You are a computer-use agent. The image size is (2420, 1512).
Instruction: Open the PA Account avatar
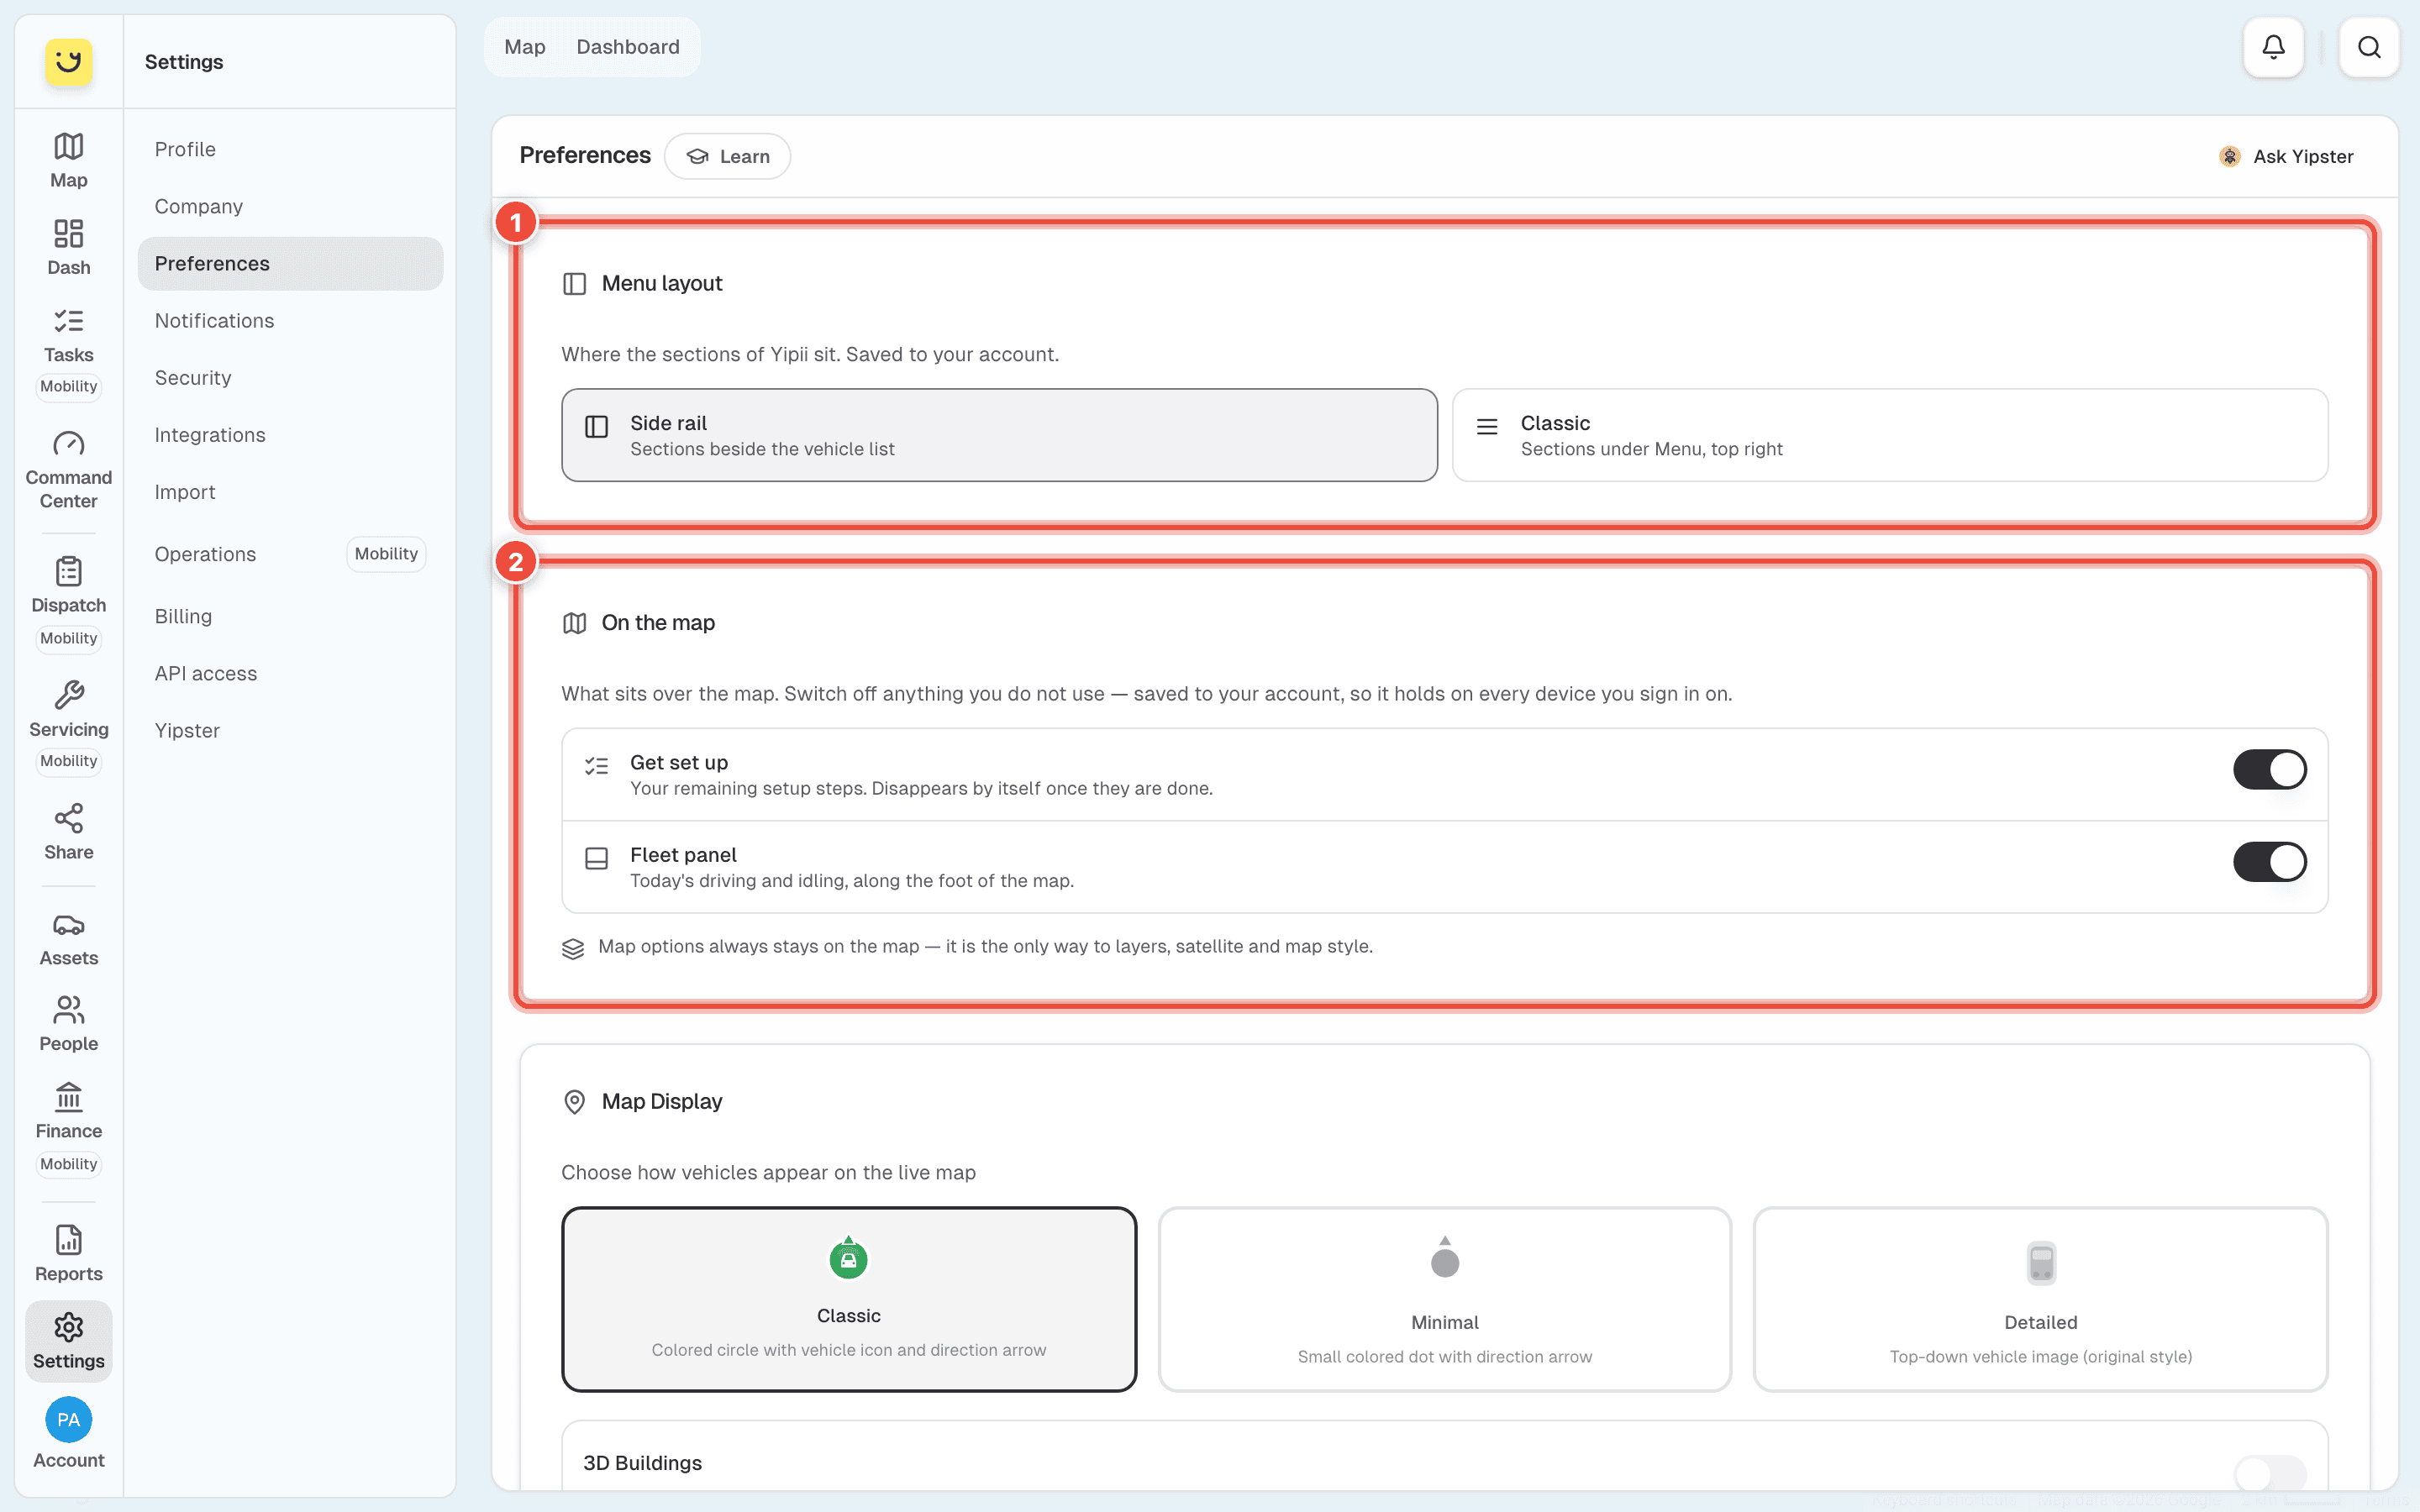point(68,1419)
